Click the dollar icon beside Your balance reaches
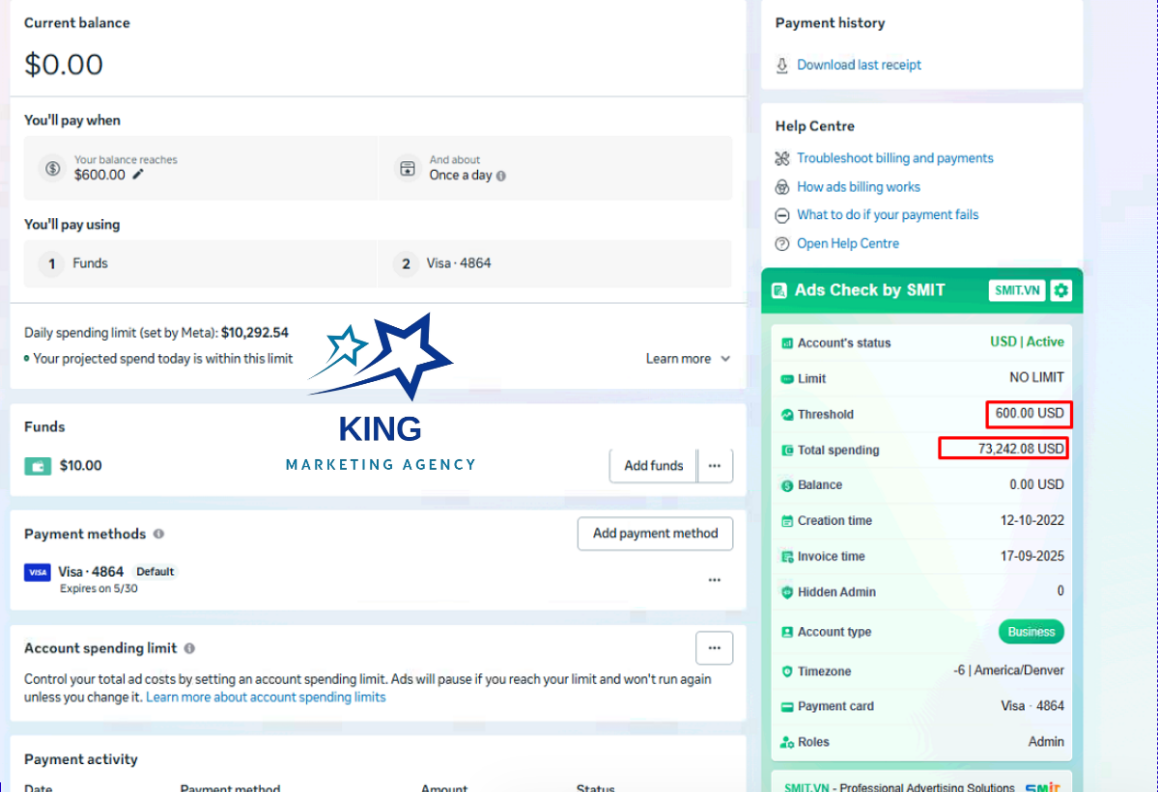Image resolution: width=1158 pixels, height=792 pixels. click(x=52, y=168)
